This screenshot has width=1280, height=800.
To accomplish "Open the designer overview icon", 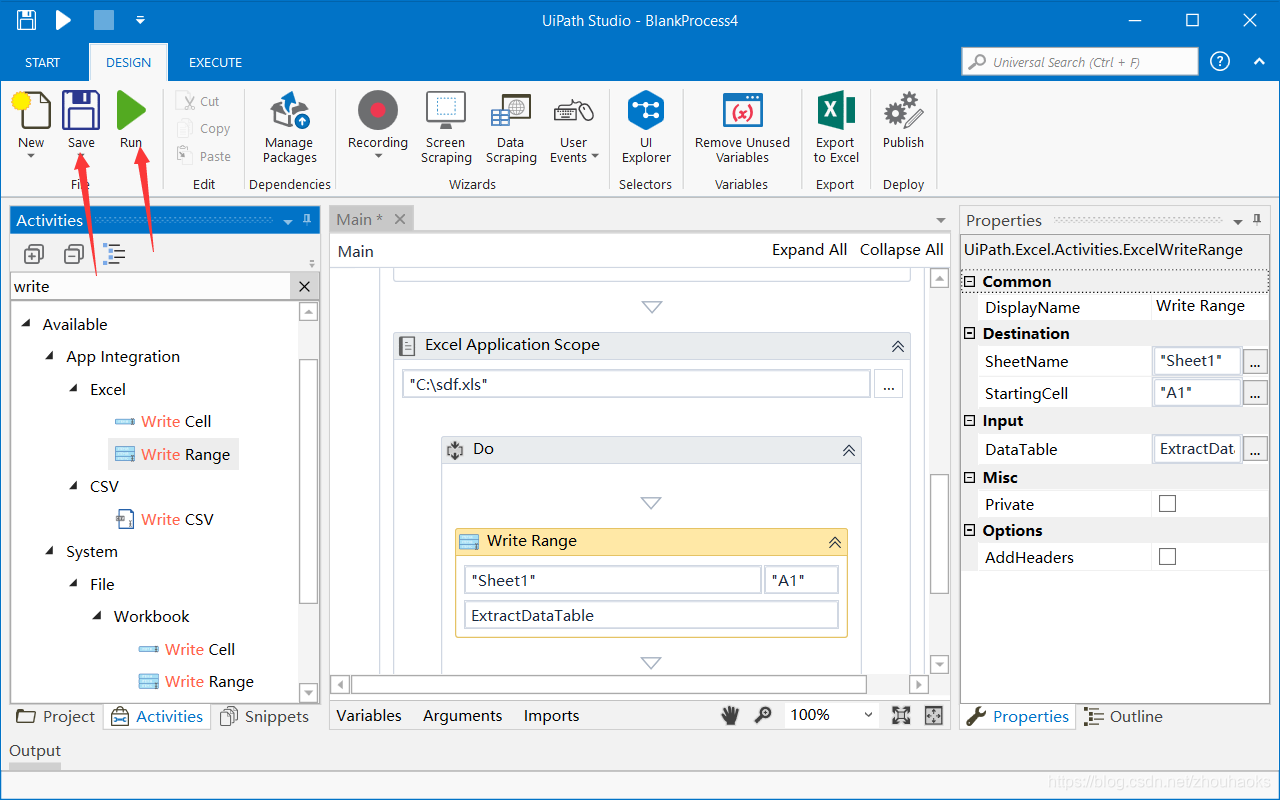I will [x=934, y=715].
